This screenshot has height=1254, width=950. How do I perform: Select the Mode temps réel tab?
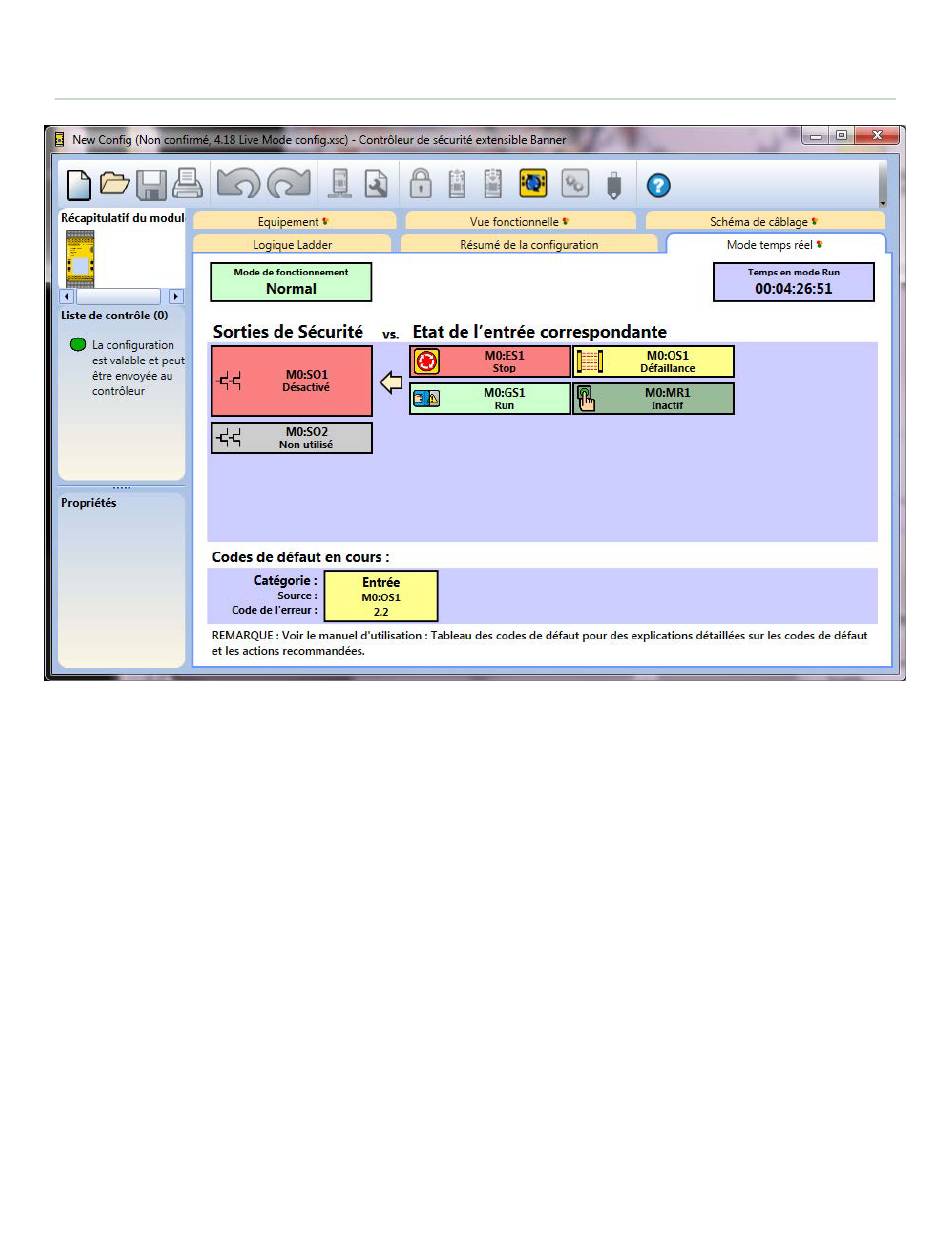pos(775,244)
